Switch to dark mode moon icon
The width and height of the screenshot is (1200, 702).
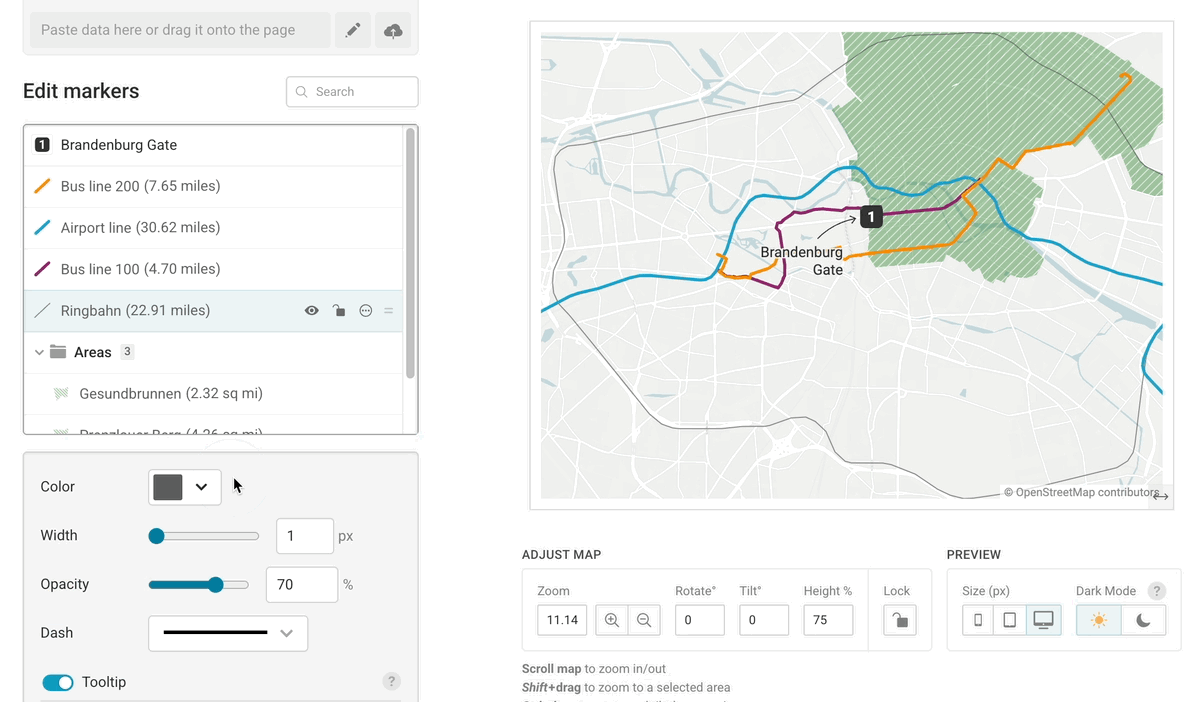[1143, 620]
